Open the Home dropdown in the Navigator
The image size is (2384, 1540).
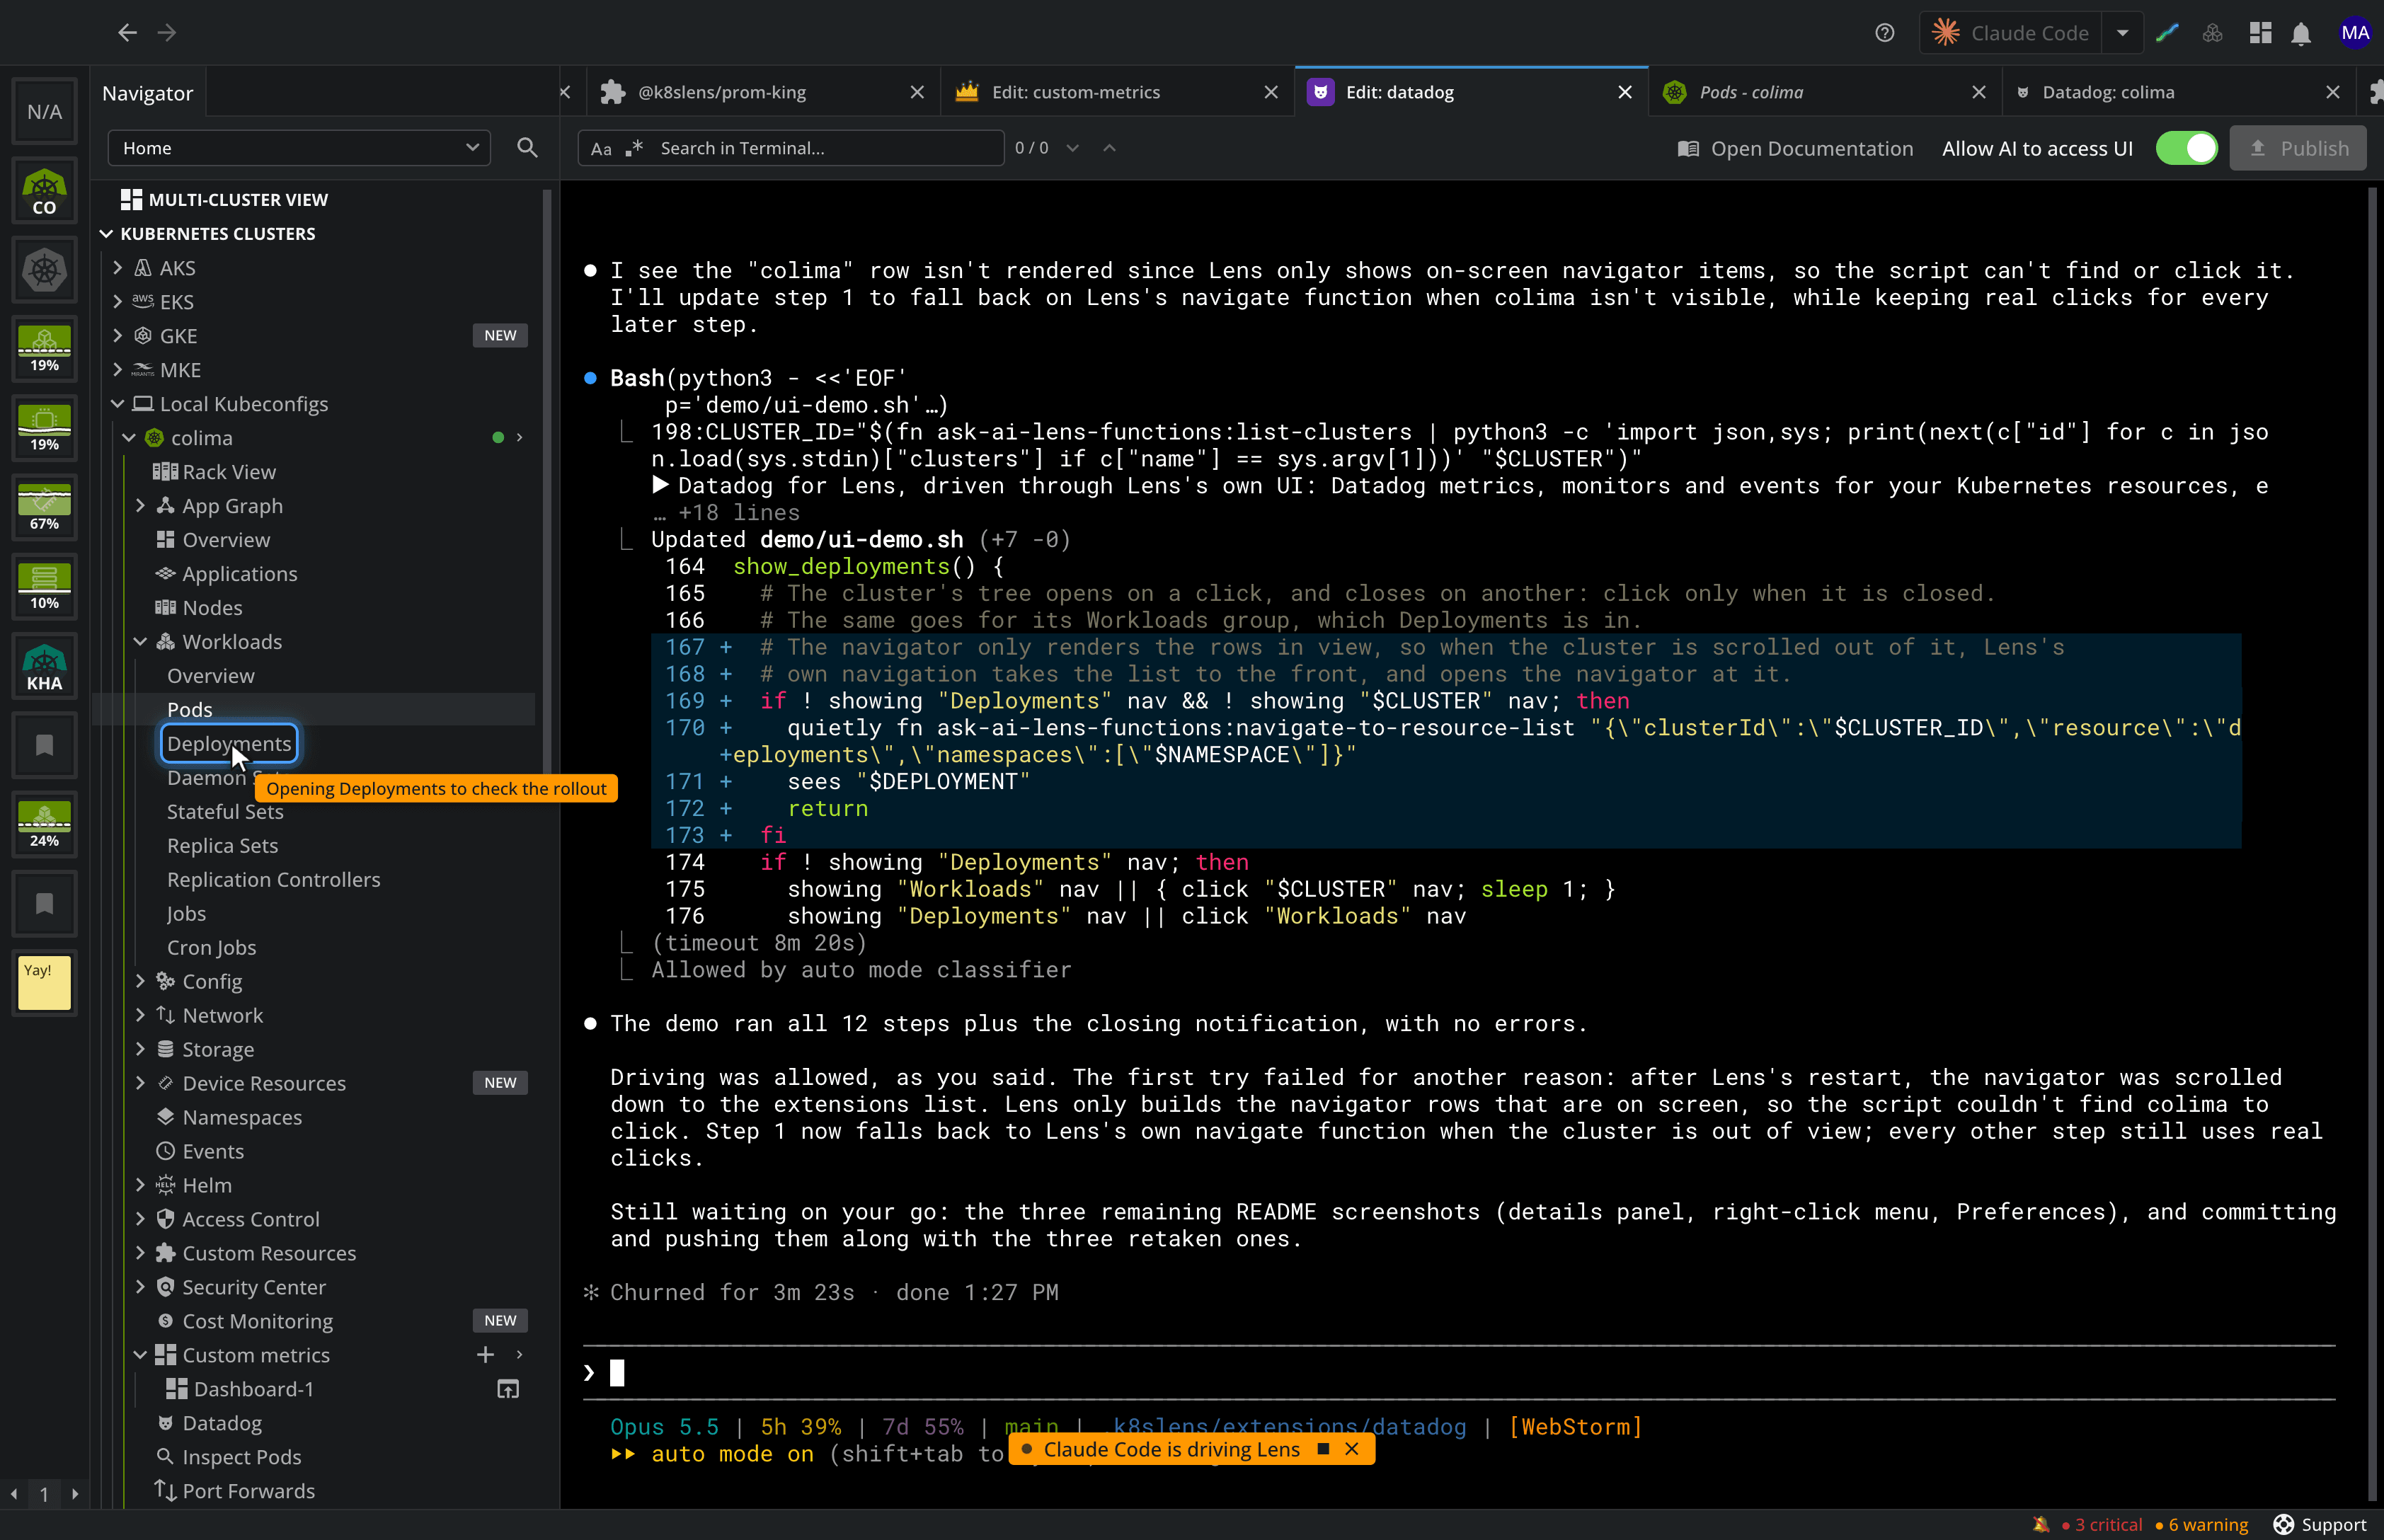299,148
